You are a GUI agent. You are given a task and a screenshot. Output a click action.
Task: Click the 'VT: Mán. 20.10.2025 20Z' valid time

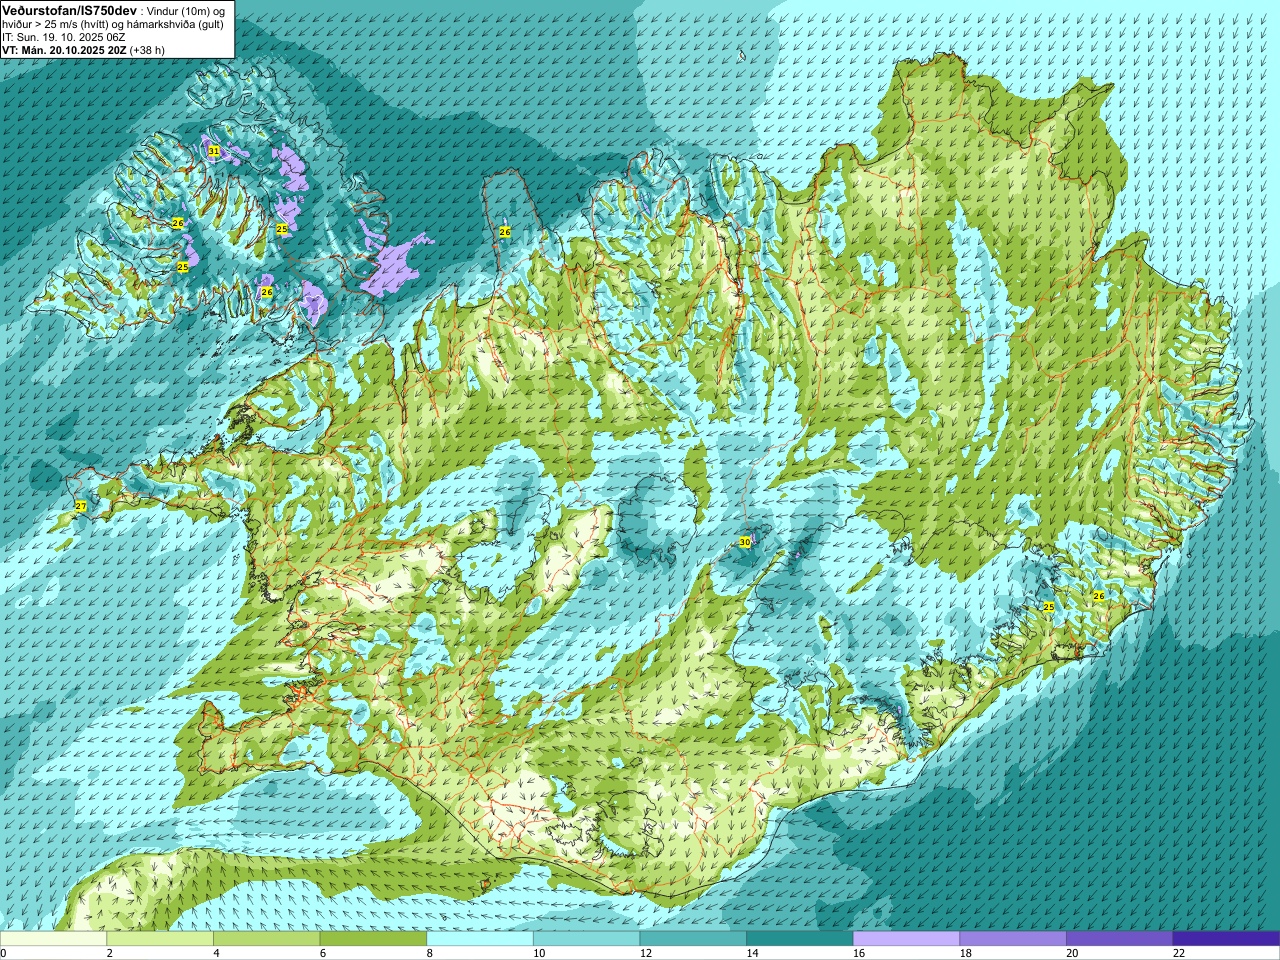point(63,49)
